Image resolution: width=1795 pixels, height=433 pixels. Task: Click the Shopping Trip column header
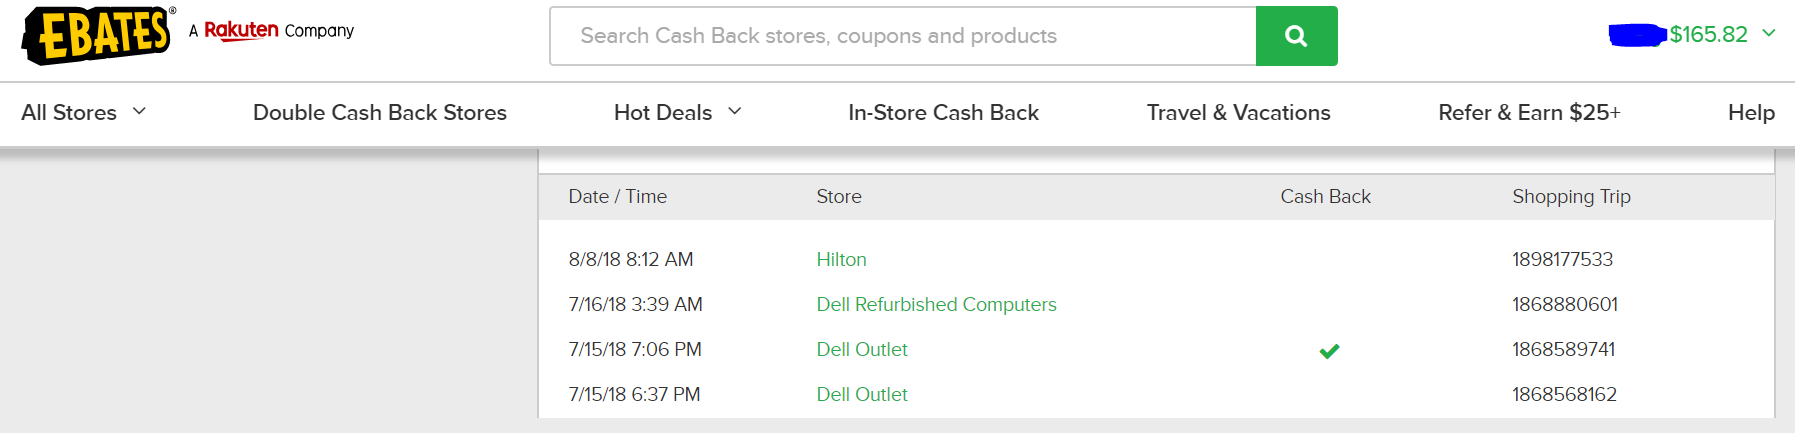pos(1571,197)
